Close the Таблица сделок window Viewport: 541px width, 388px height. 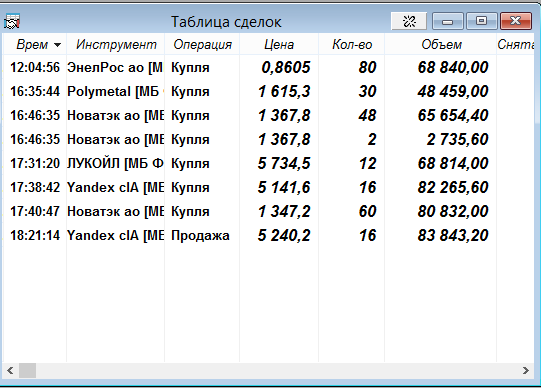(515, 21)
